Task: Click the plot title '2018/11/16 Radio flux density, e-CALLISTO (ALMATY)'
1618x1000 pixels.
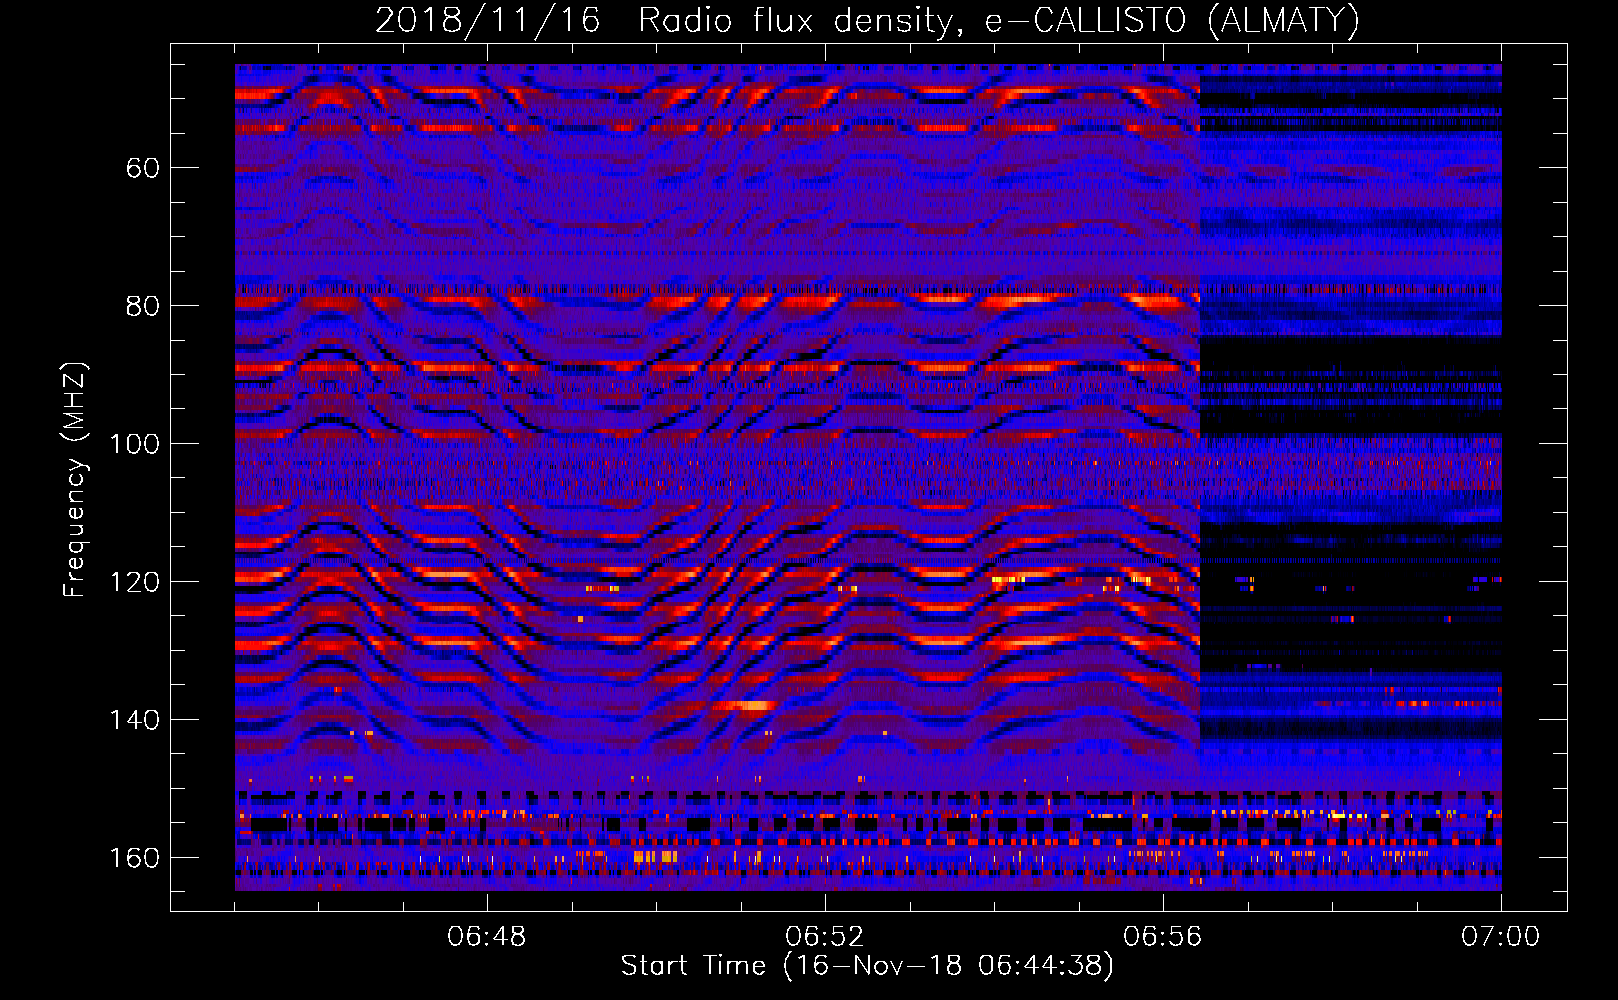Action: coord(867,21)
